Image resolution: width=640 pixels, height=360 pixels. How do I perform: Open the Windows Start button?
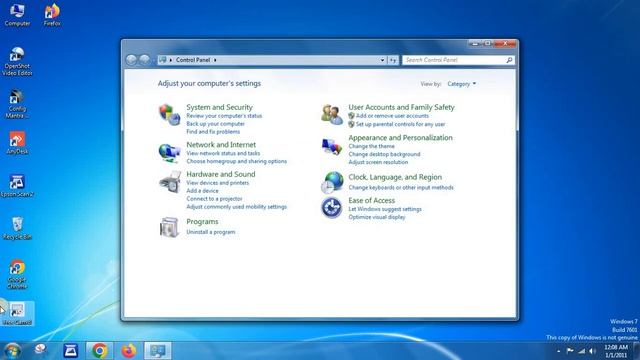click(12, 351)
